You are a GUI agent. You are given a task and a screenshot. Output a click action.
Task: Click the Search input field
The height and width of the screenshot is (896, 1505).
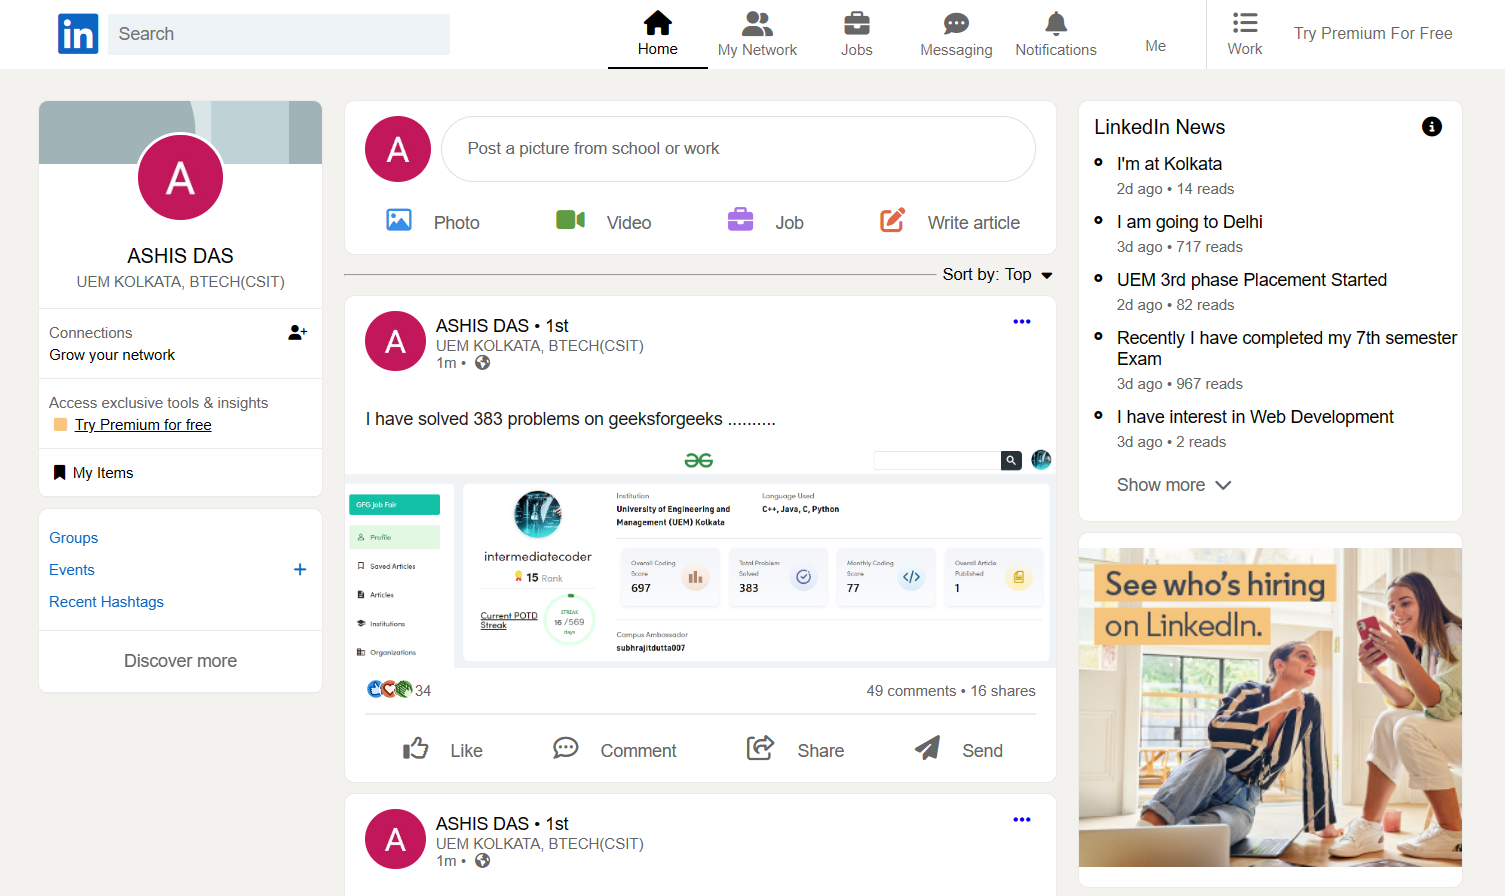click(x=278, y=33)
